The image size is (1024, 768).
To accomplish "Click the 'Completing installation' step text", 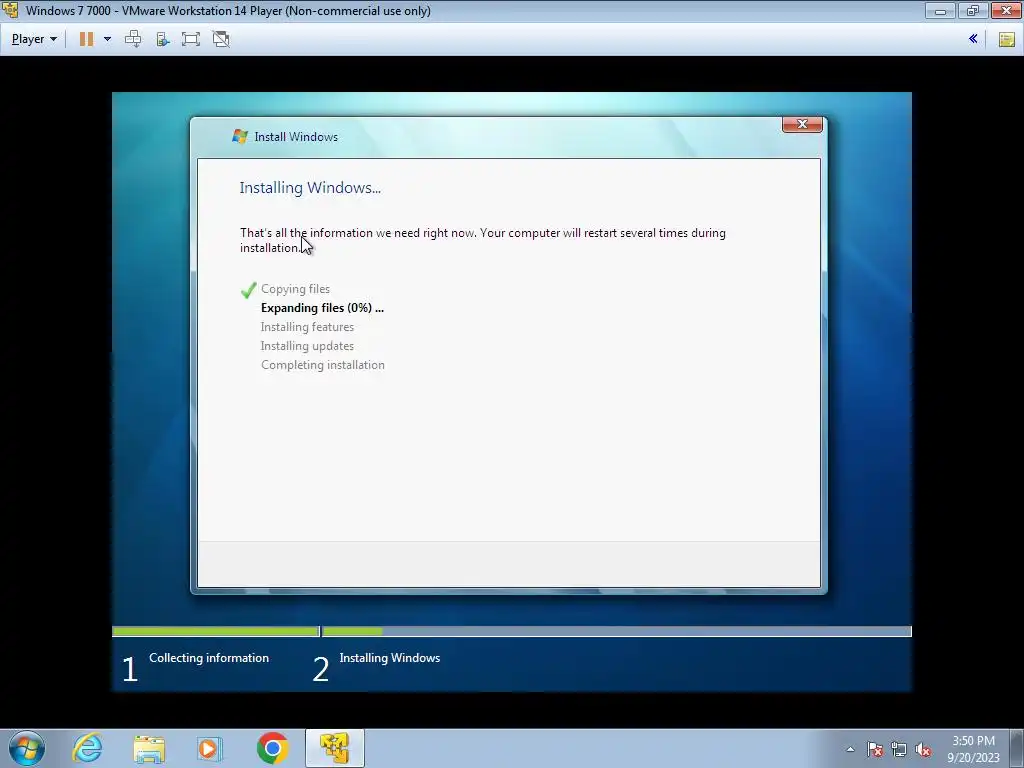I will pyautogui.click(x=323, y=364).
